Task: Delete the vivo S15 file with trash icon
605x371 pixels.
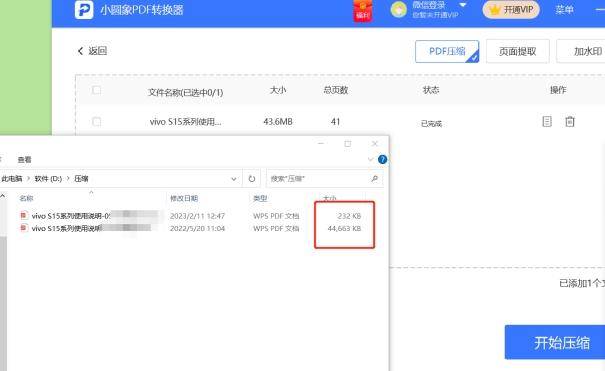Action: click(570, 121)
